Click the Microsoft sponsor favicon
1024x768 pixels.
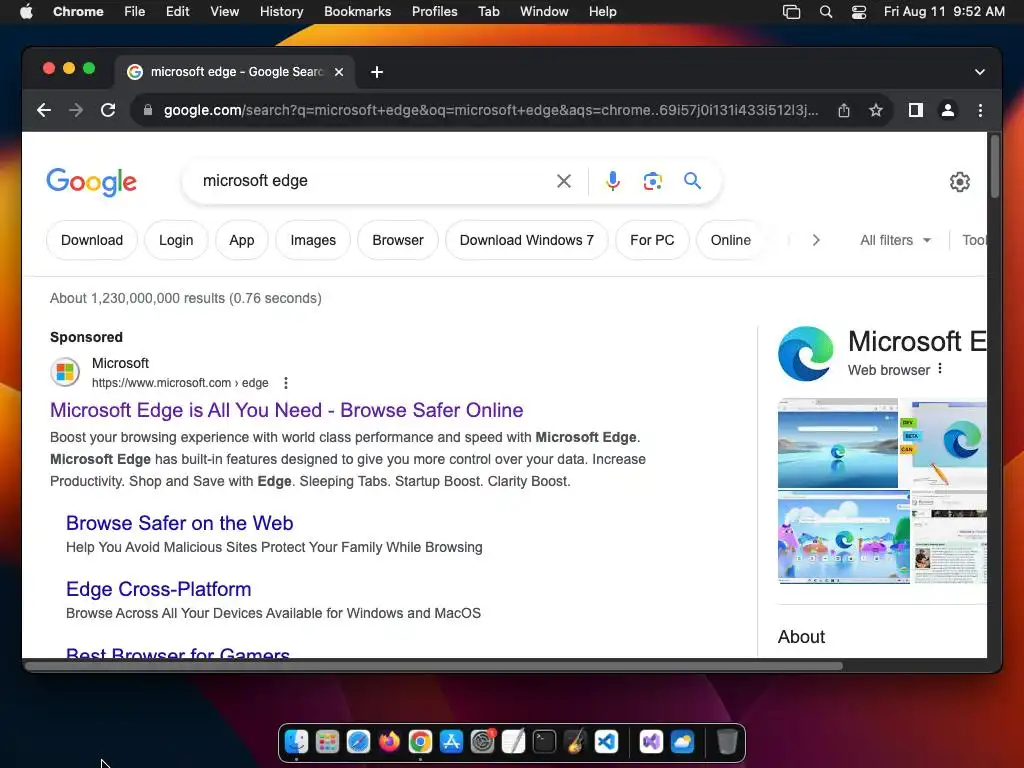65,372
